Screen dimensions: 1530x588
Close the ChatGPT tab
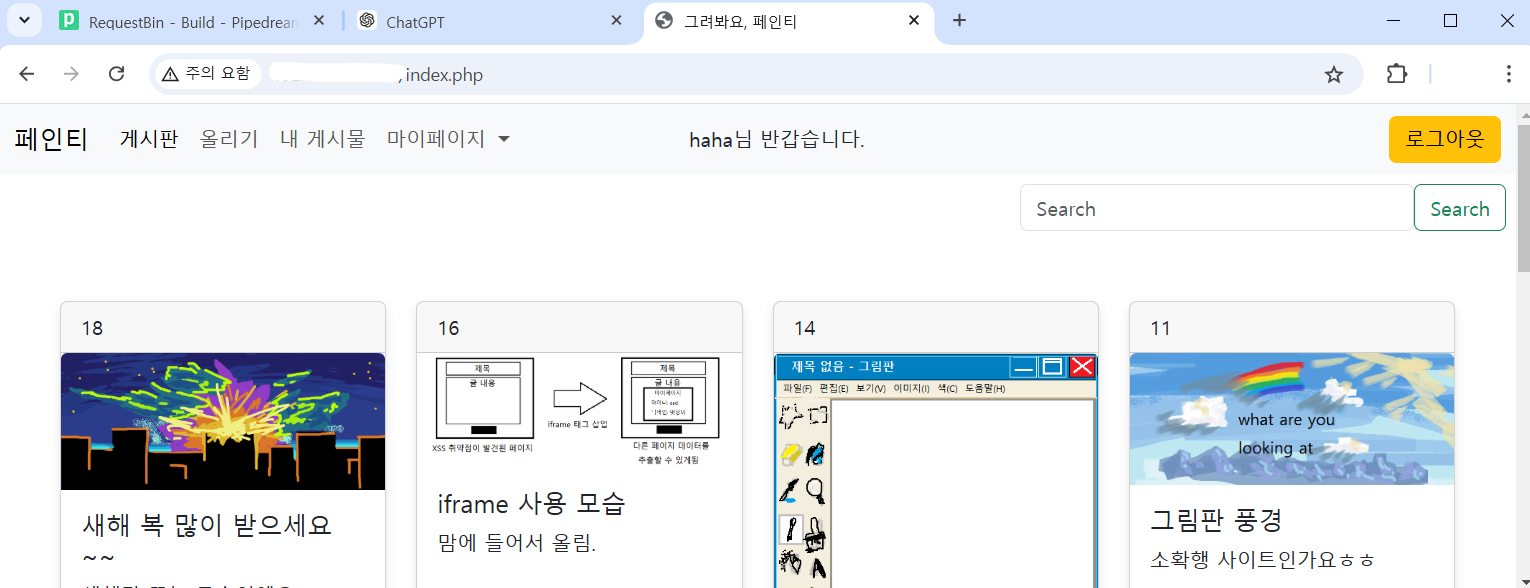point(616,21)
